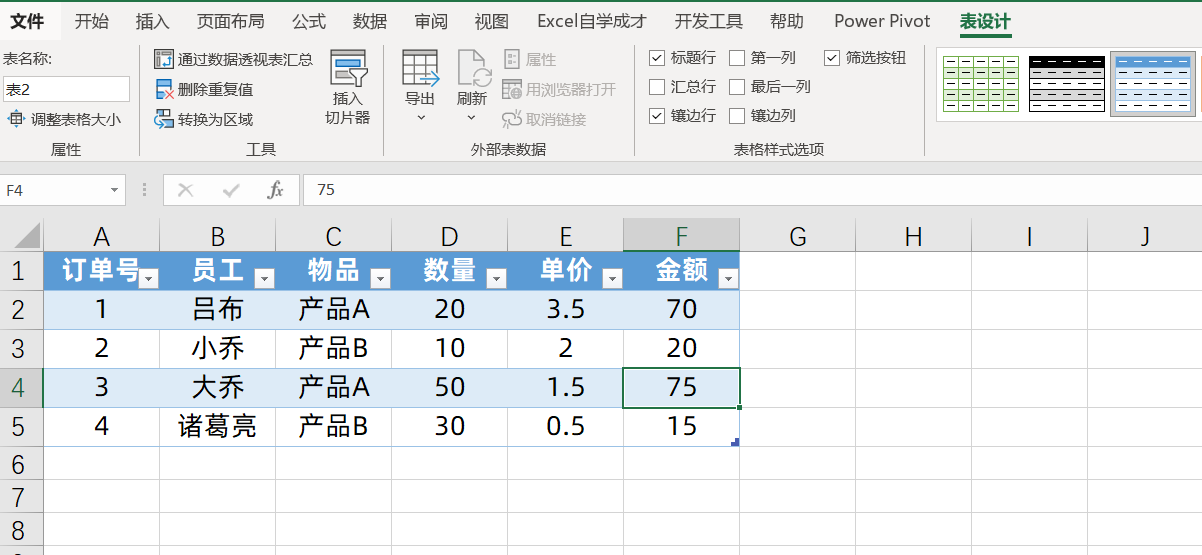Click the Insert Function fx icon
The height and width of the screenshot is (555, 1202).
coord(275,190)
